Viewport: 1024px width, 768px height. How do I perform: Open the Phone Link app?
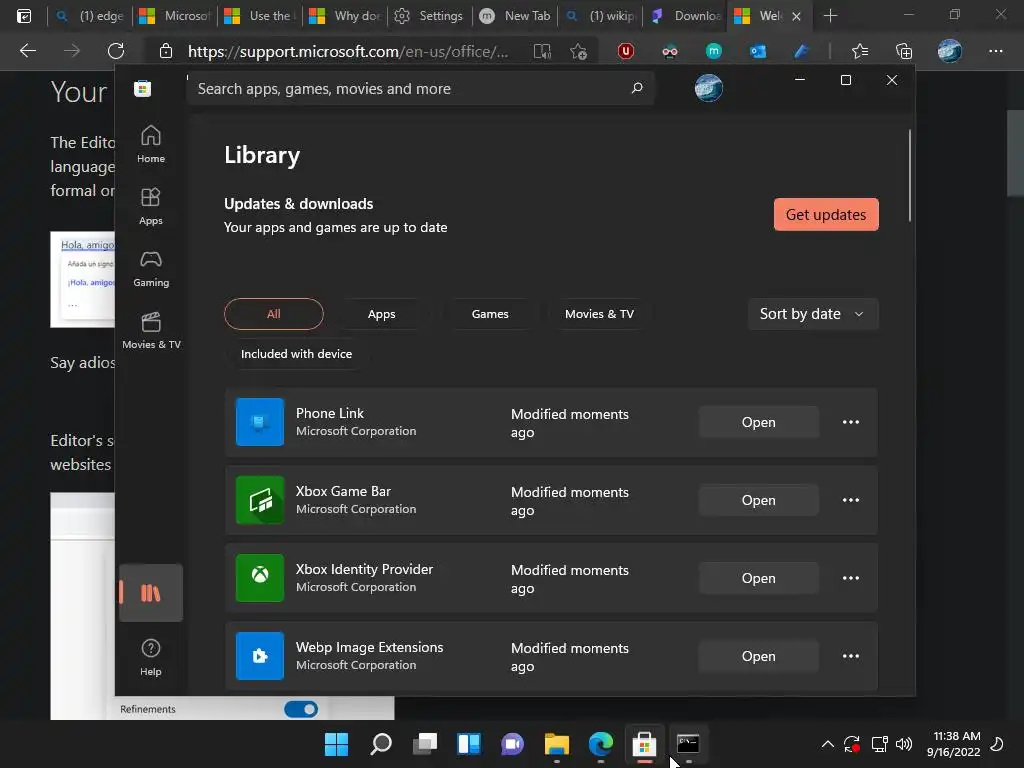click(758, 422)
